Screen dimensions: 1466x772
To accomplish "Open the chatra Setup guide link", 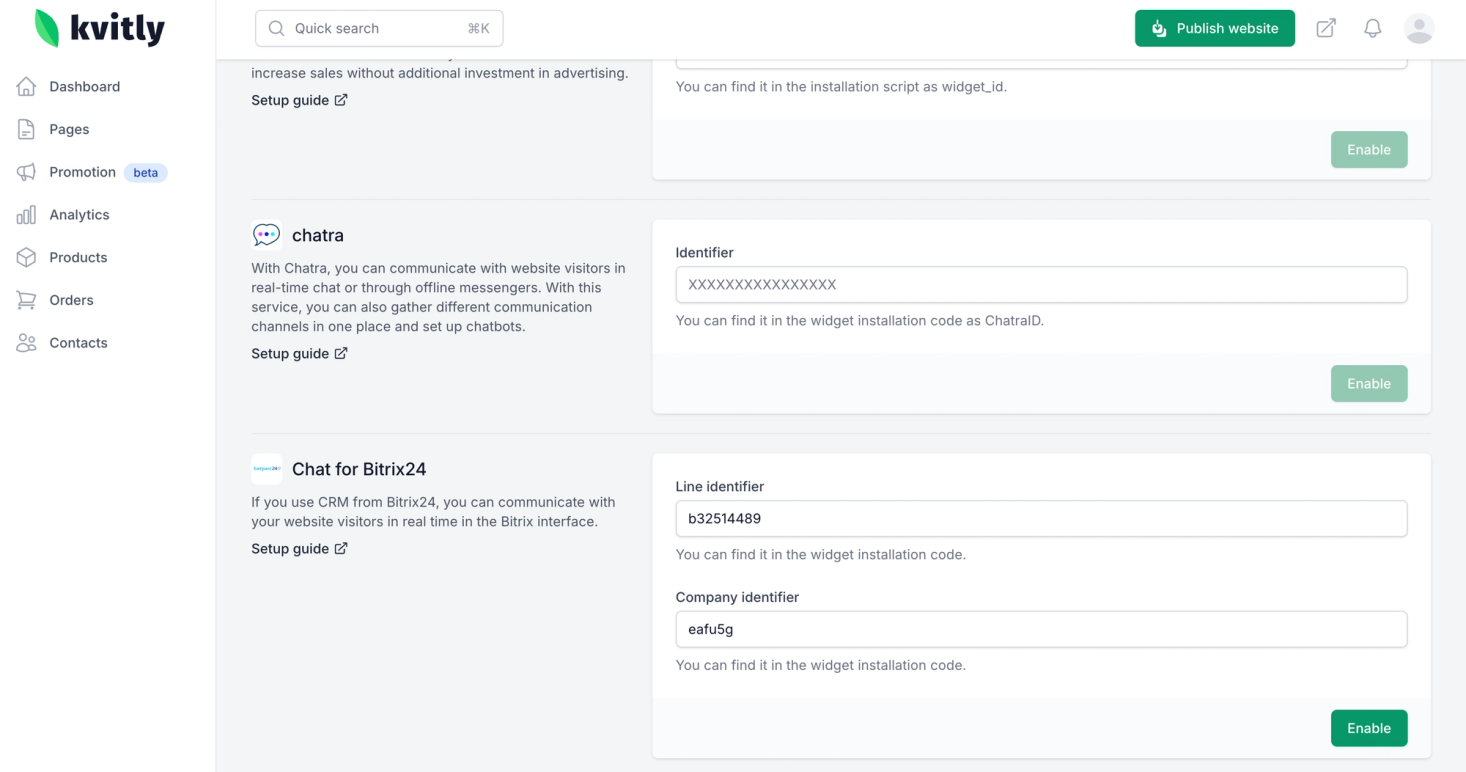I will (x=299, y=354).
